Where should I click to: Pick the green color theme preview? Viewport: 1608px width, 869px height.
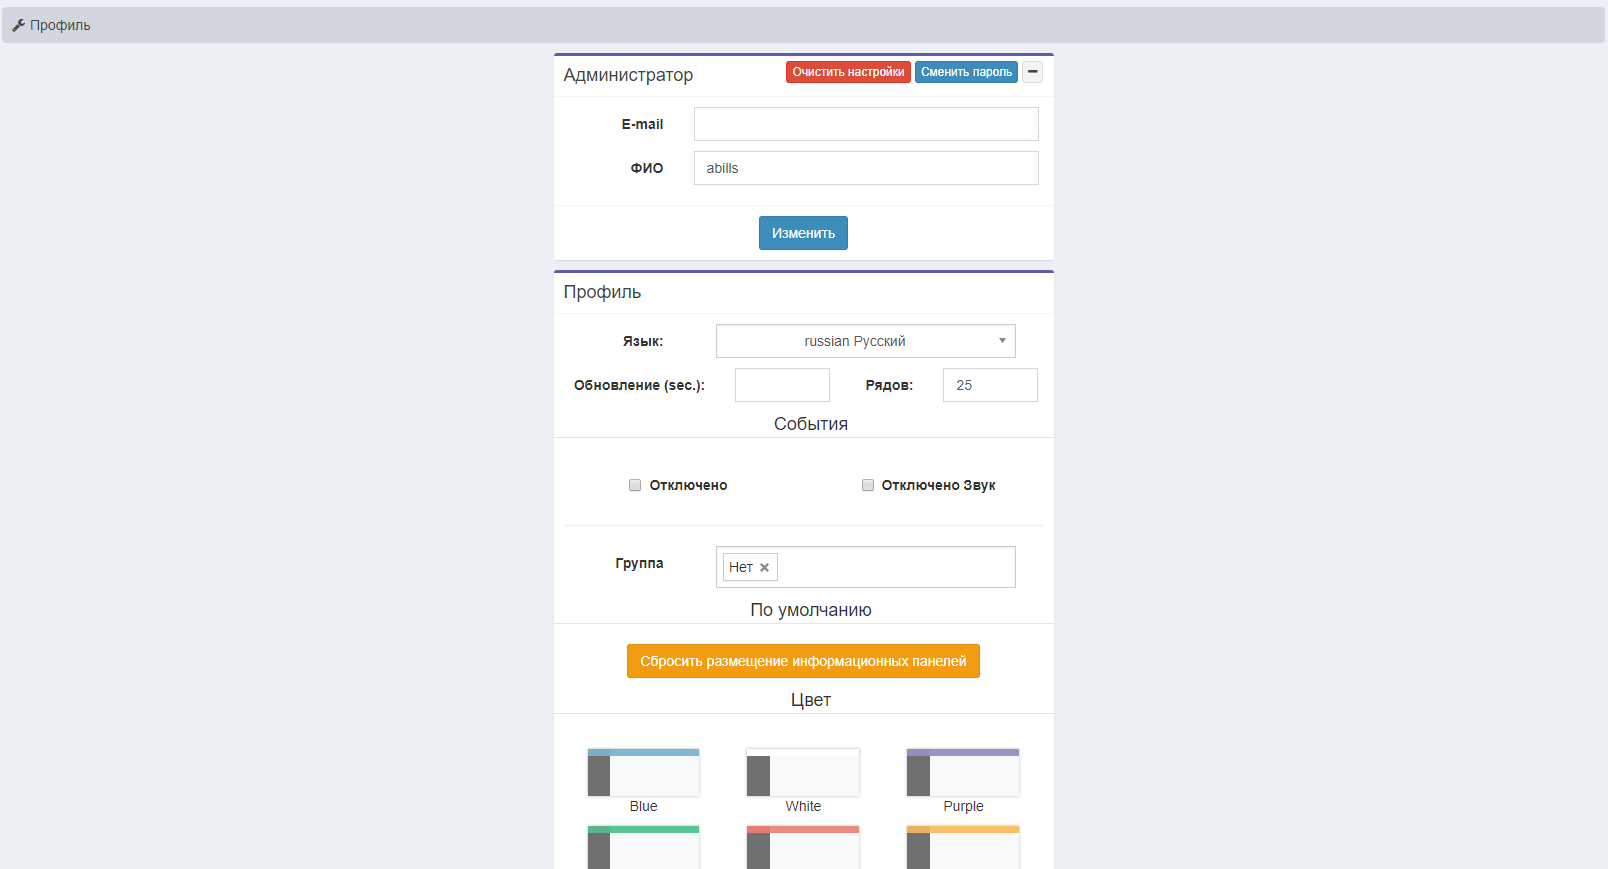[x=643, y=847]
